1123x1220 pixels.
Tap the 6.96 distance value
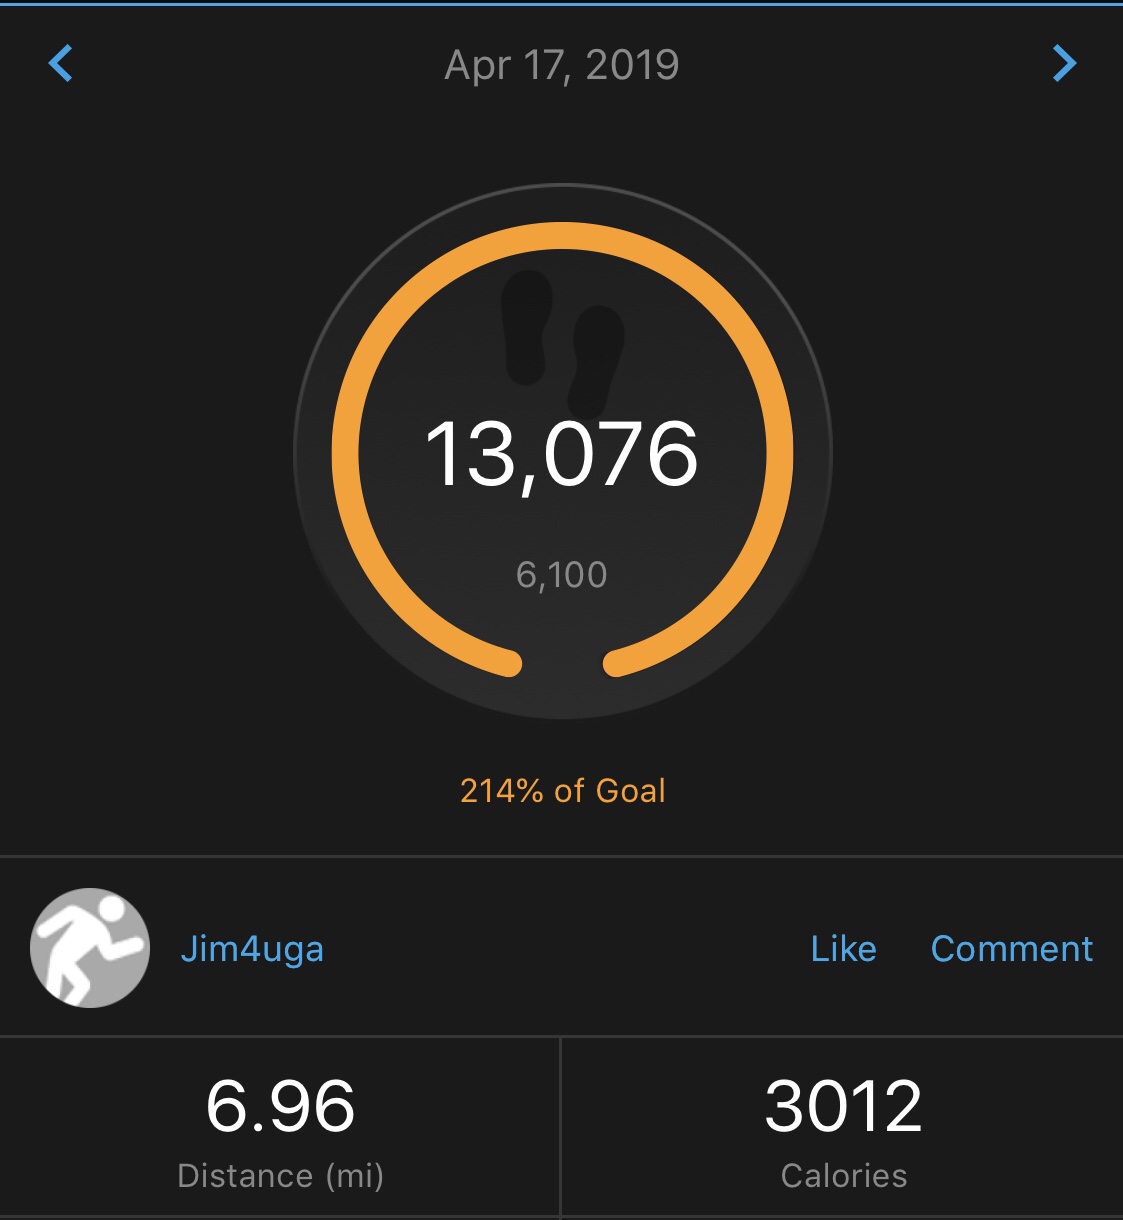pos(280,1106)
